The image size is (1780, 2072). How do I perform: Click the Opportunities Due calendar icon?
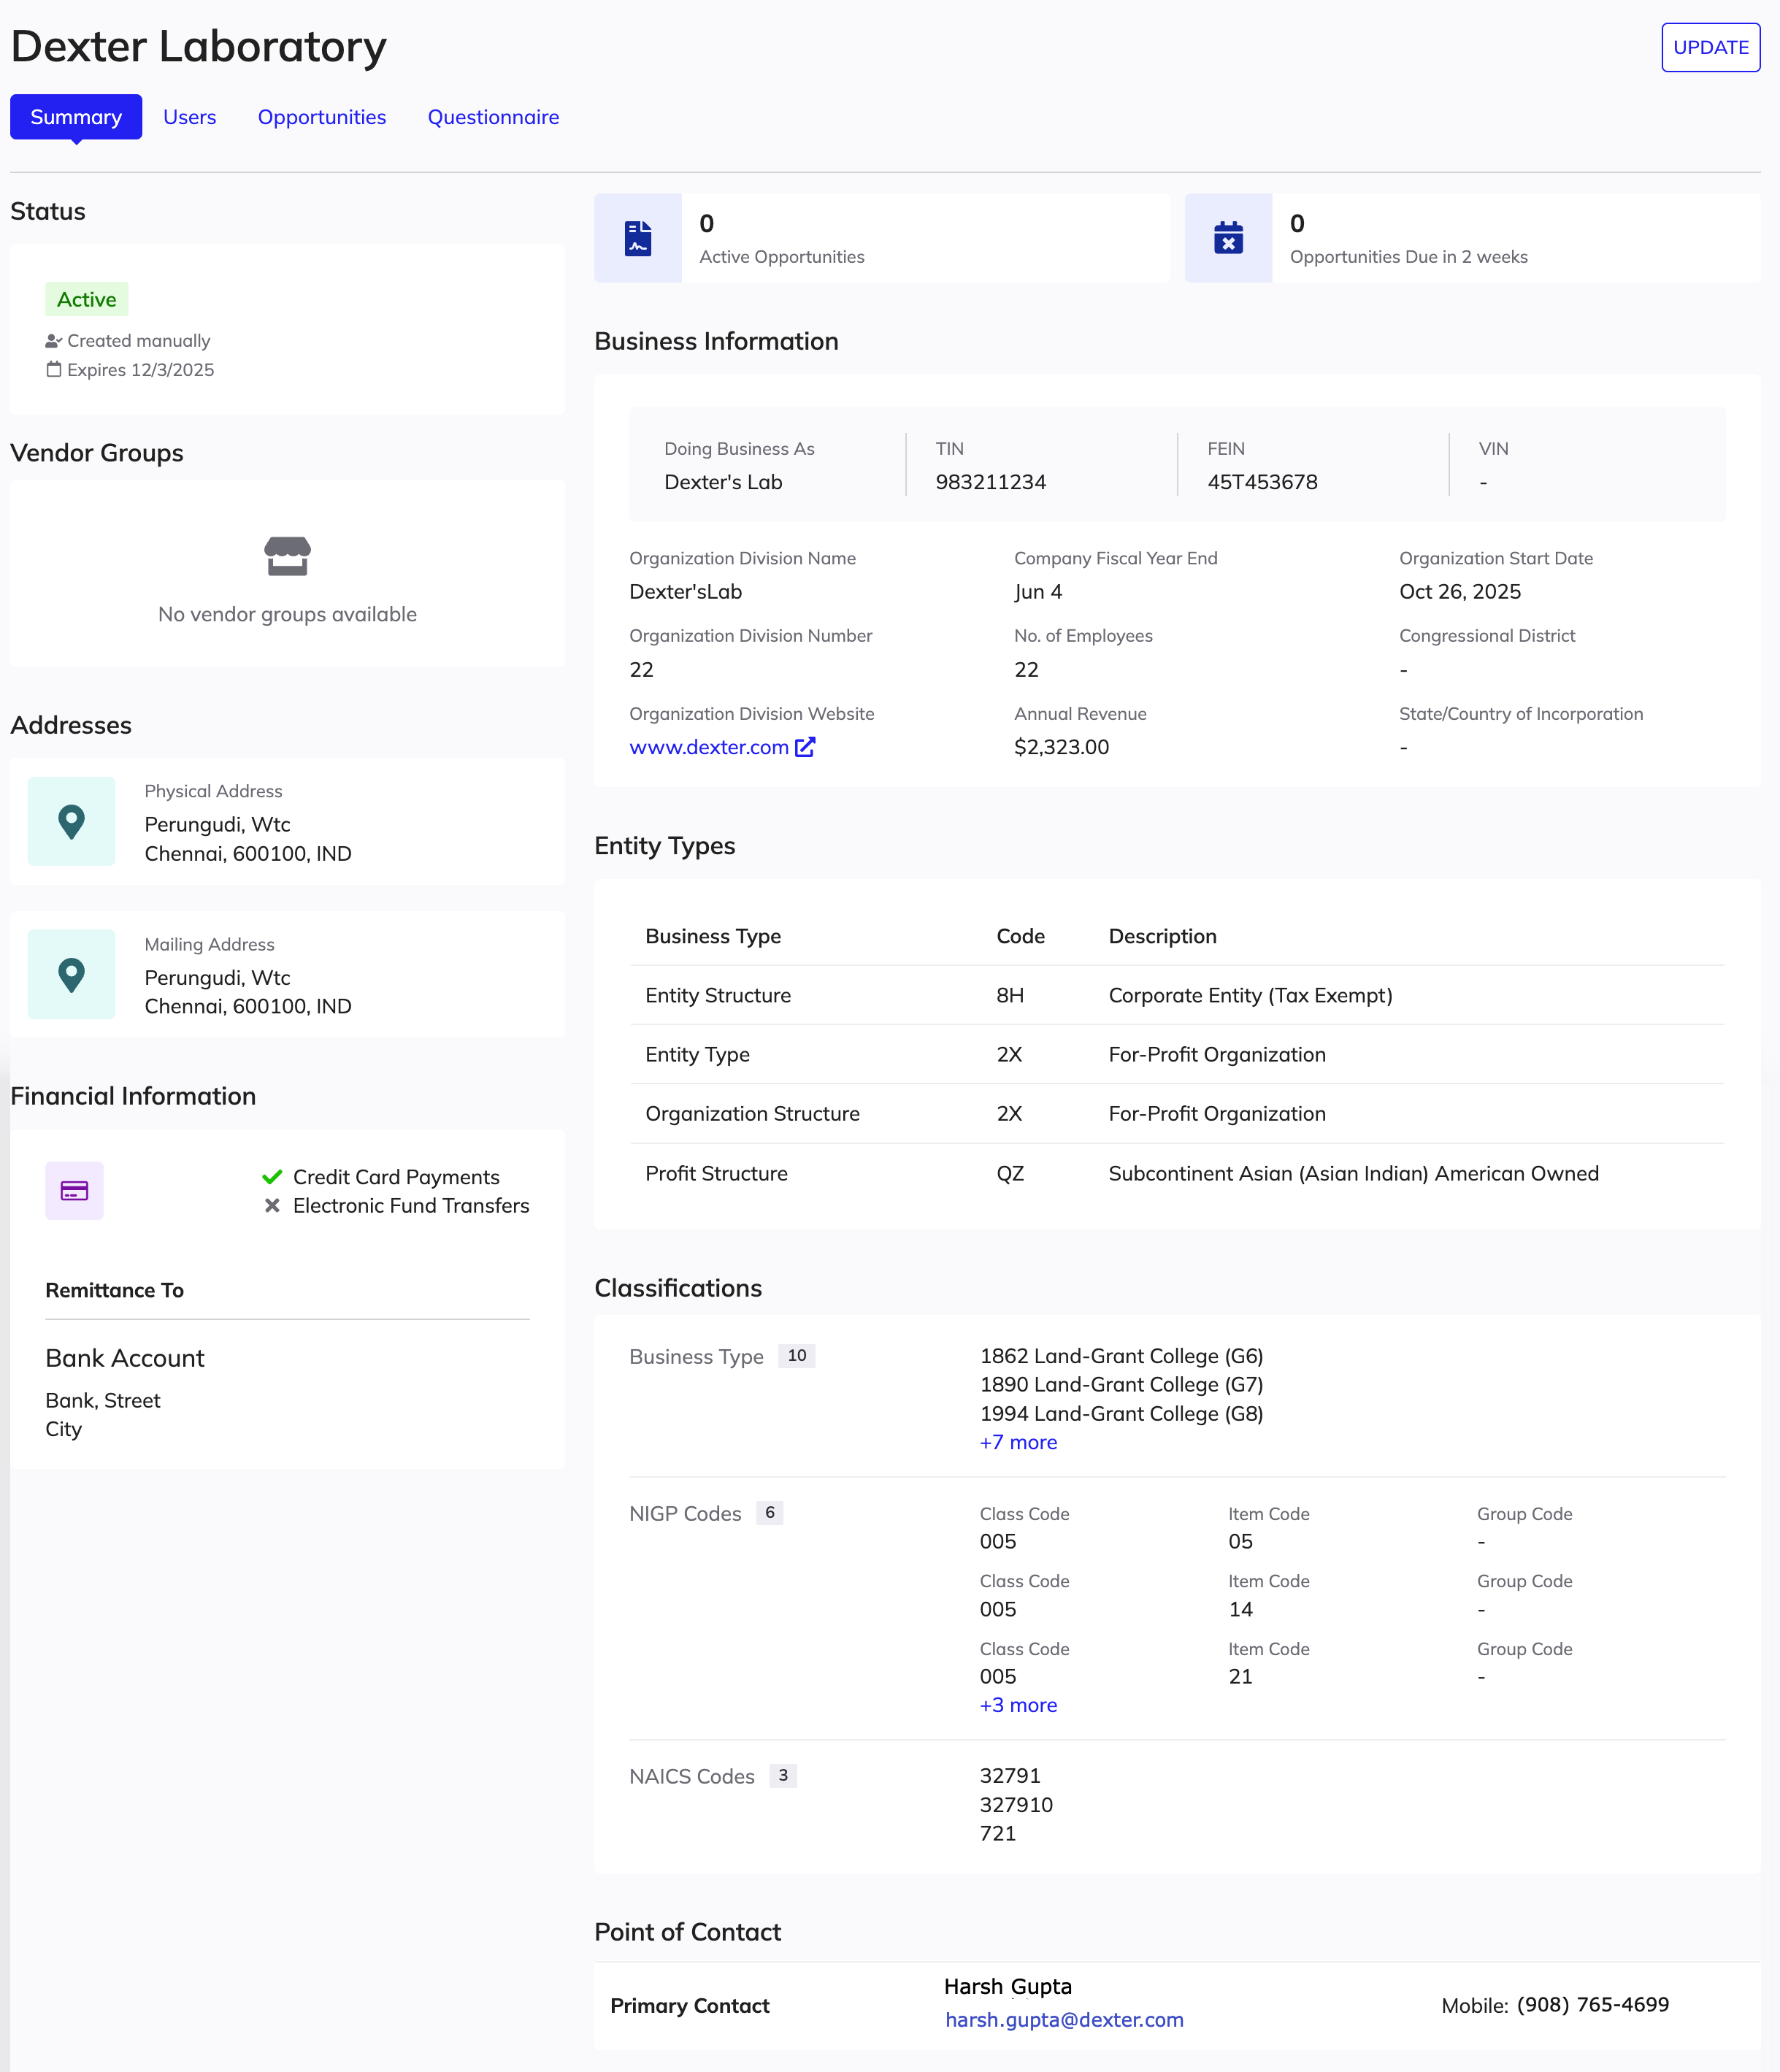(x=1228, y=238)
